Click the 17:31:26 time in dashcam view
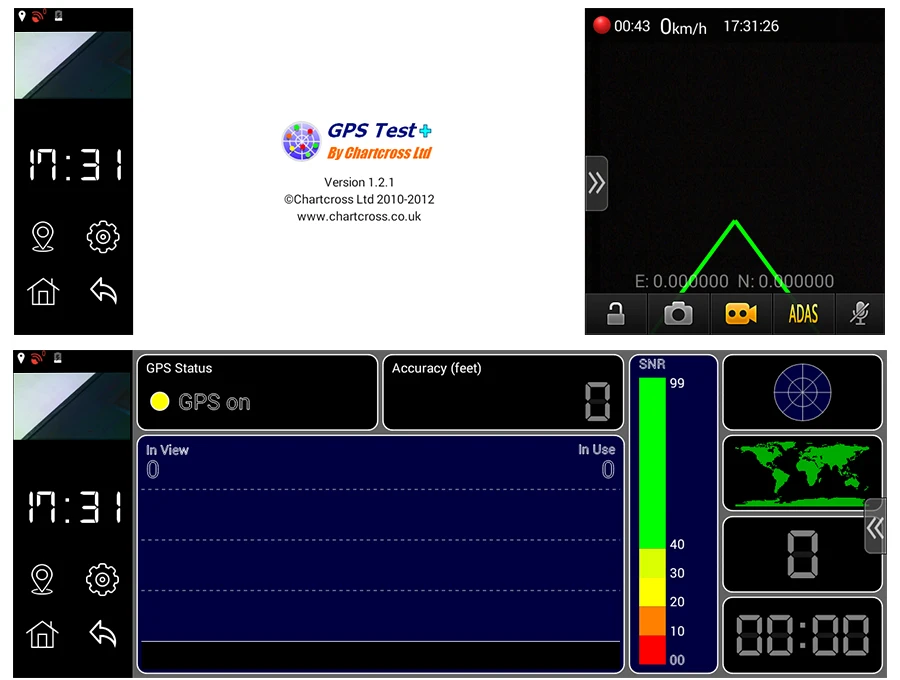 click(751, 26)
